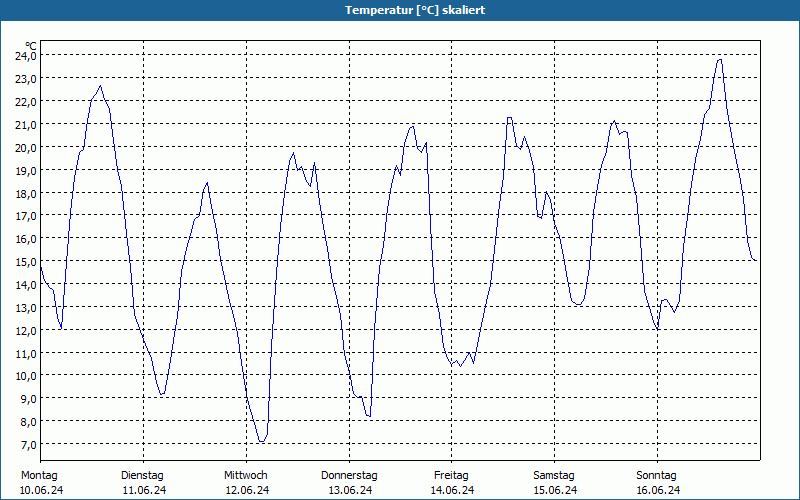Select the 7,0 y-axis value
This screenshot has height=500, width=800.
[29, 445]
